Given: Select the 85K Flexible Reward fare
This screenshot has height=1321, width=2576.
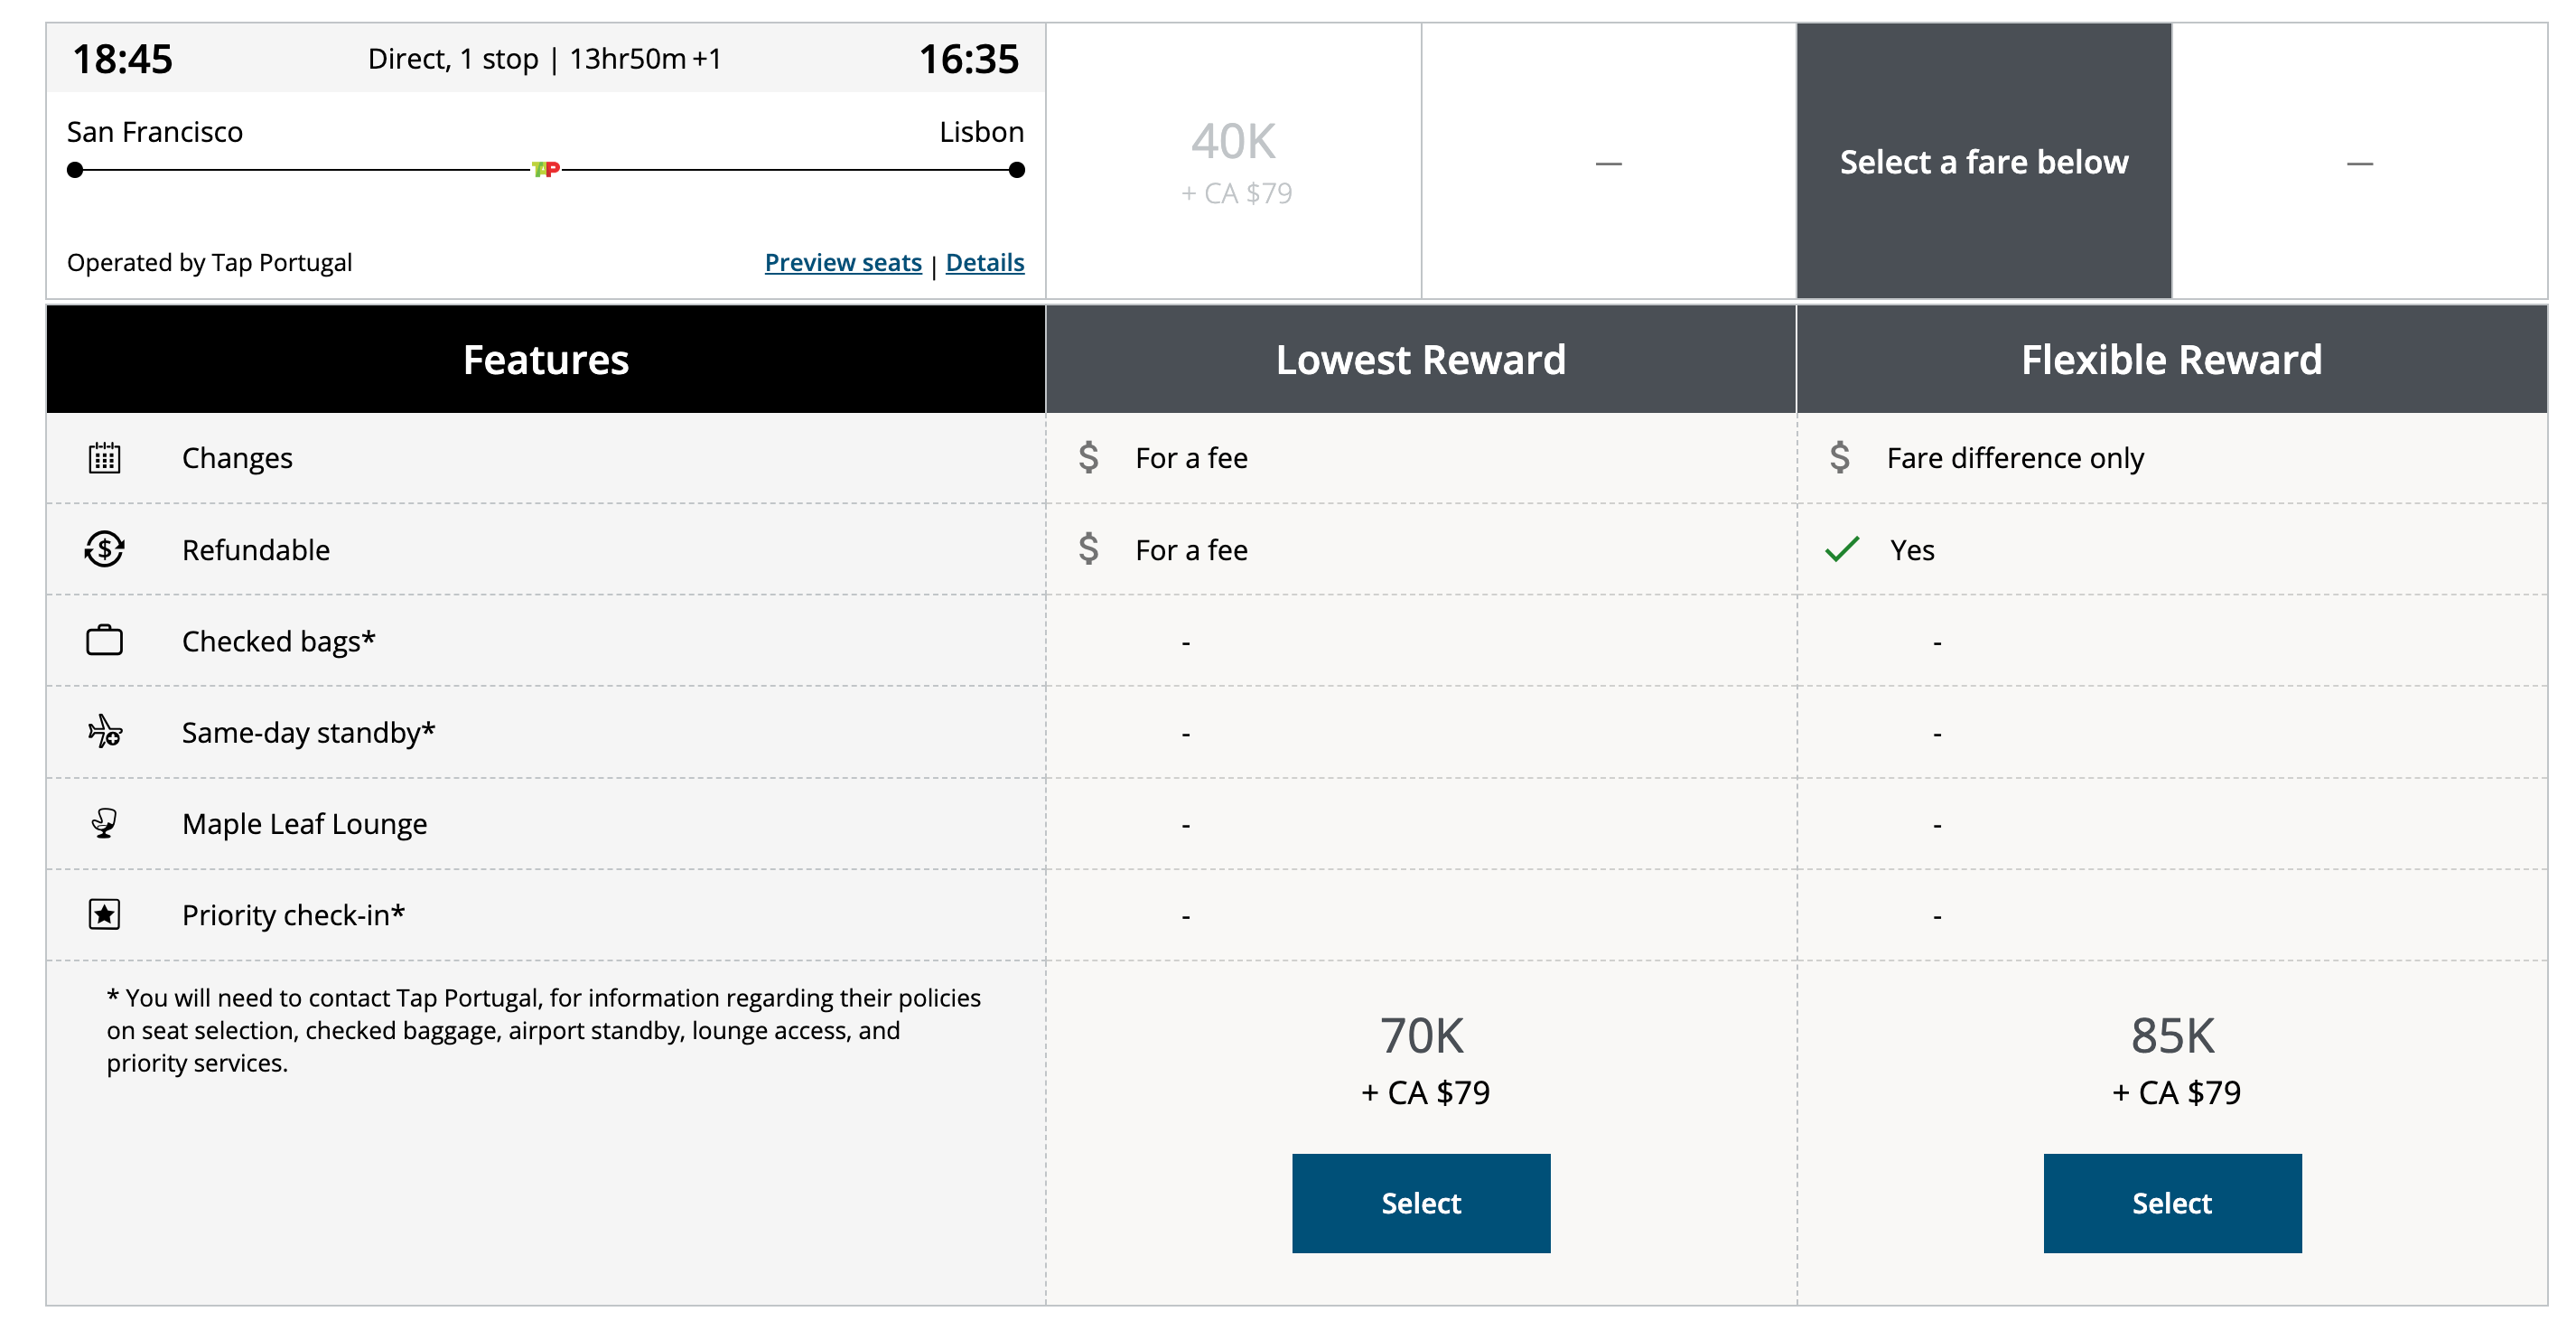Looking at the screenshot, I should point(2172,1203).
